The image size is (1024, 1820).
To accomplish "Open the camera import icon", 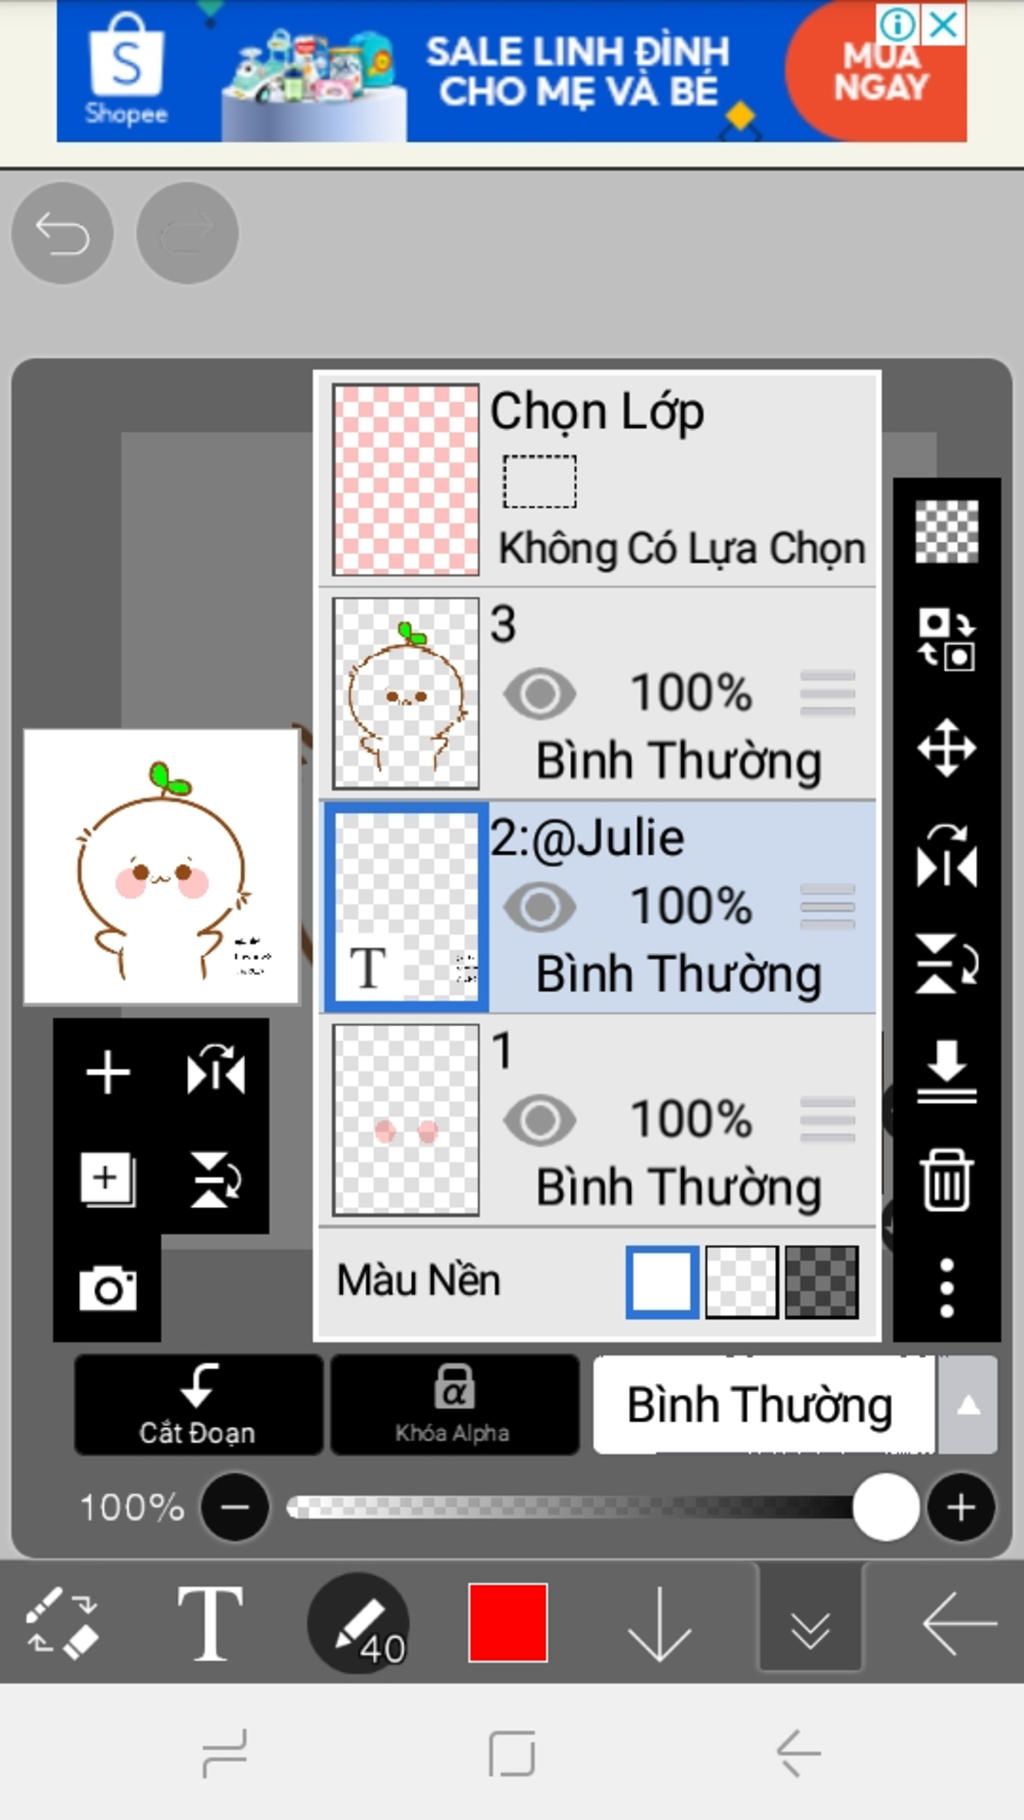I will [x=108, y=1288].
